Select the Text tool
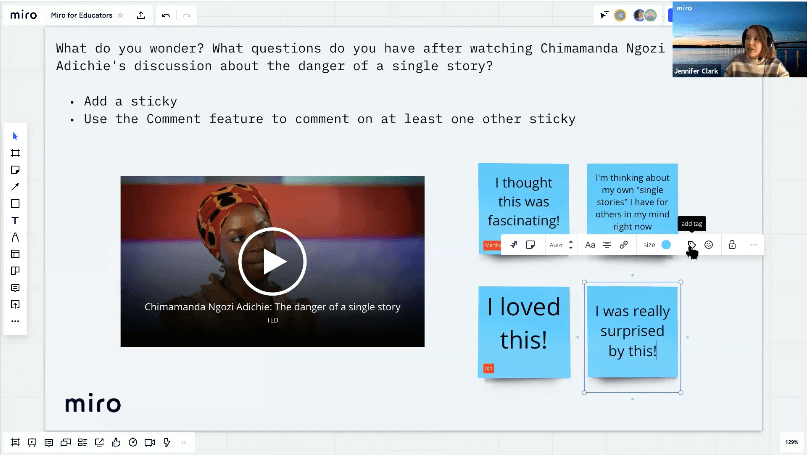The image size is (807, 455). pyautogui.click(x=15, y=220)
